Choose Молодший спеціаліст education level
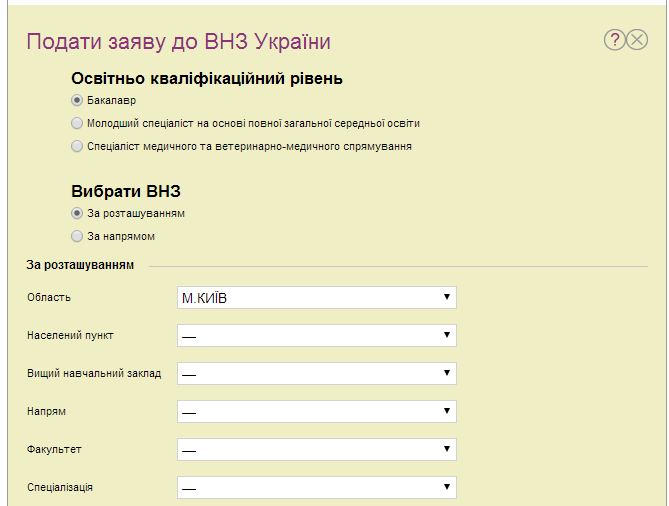The height and width of the screenshot is (506, 669). pos(77,123)
